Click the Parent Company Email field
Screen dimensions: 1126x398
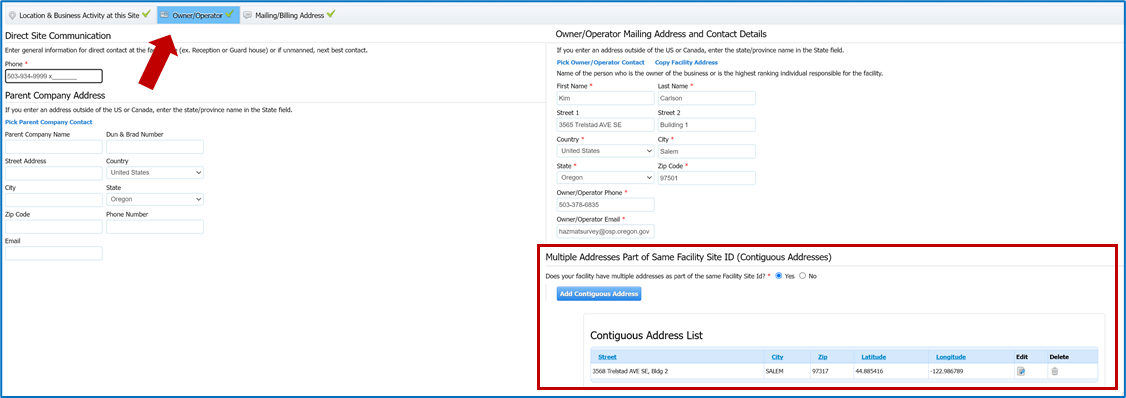(x=54, y=253)
